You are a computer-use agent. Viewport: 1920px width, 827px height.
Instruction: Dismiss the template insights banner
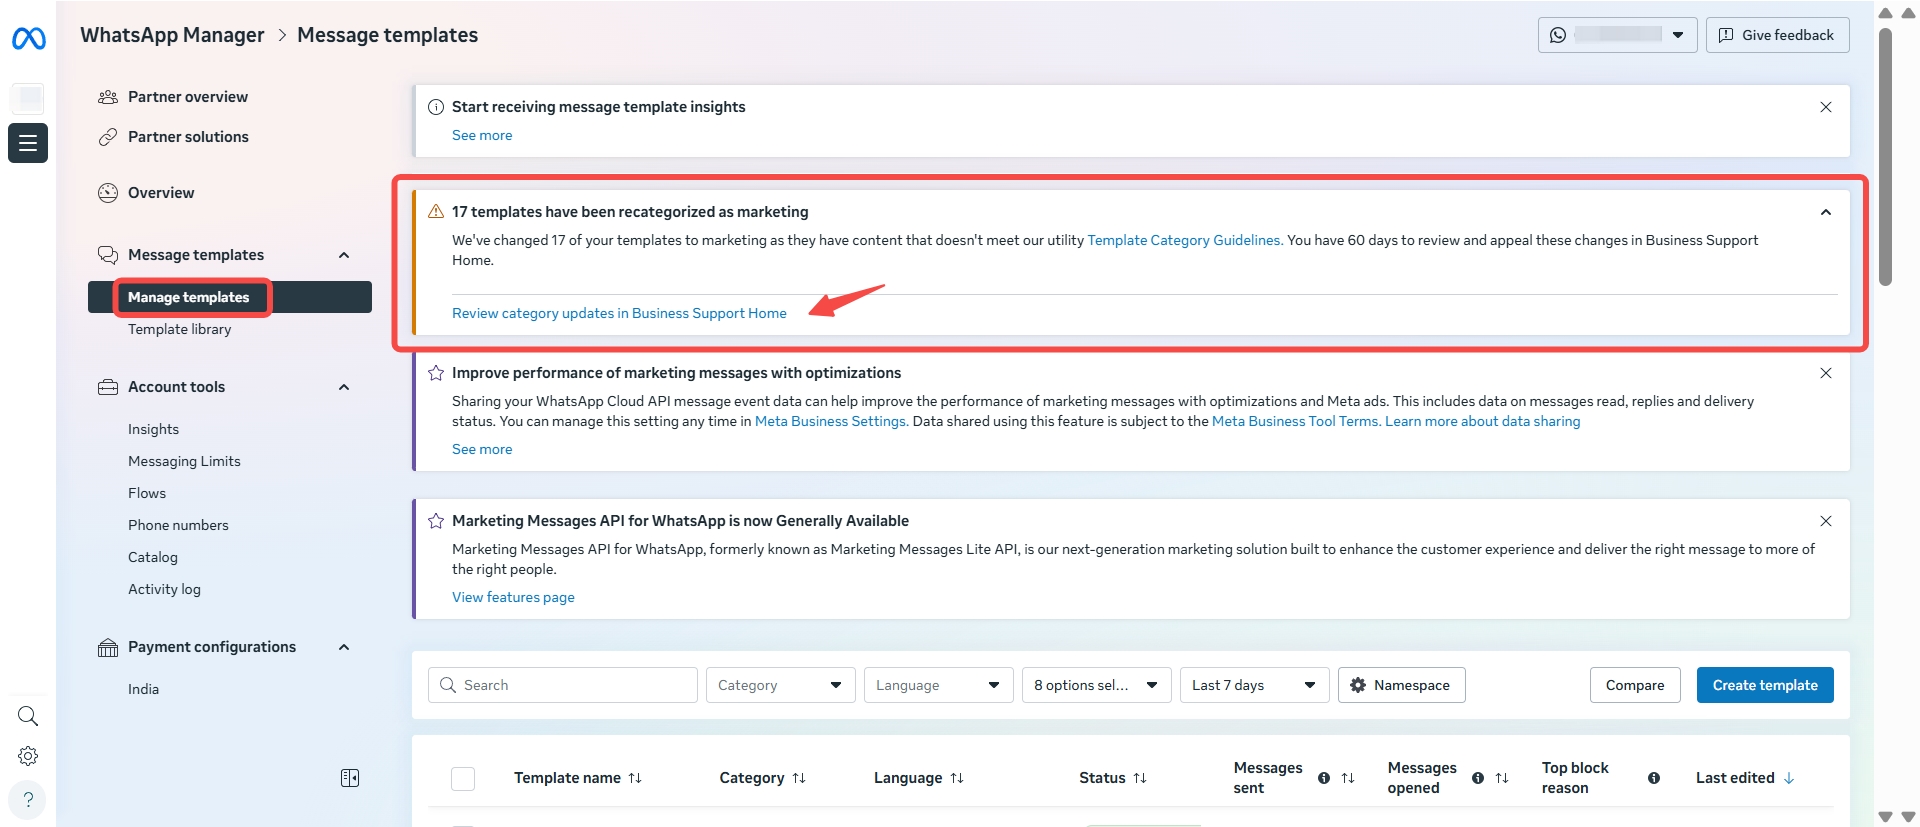pos(1825,107)
